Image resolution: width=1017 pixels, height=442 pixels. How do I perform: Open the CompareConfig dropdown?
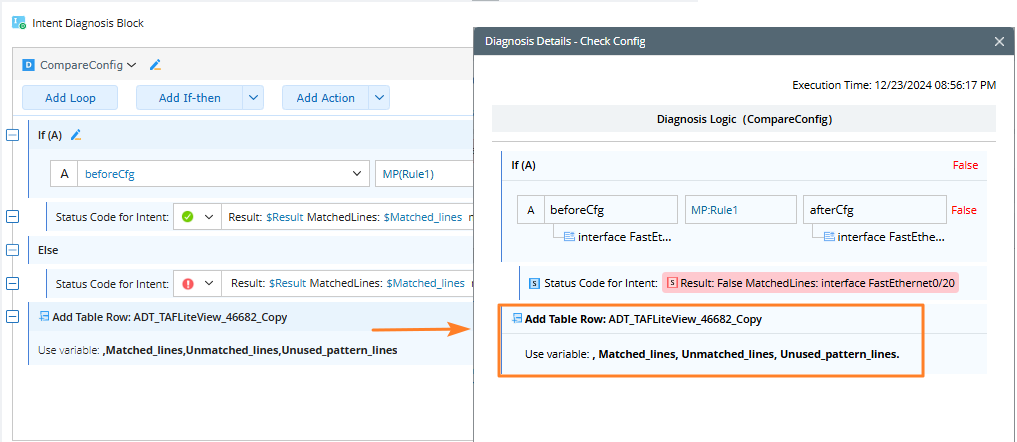click(x=132, y=65)
